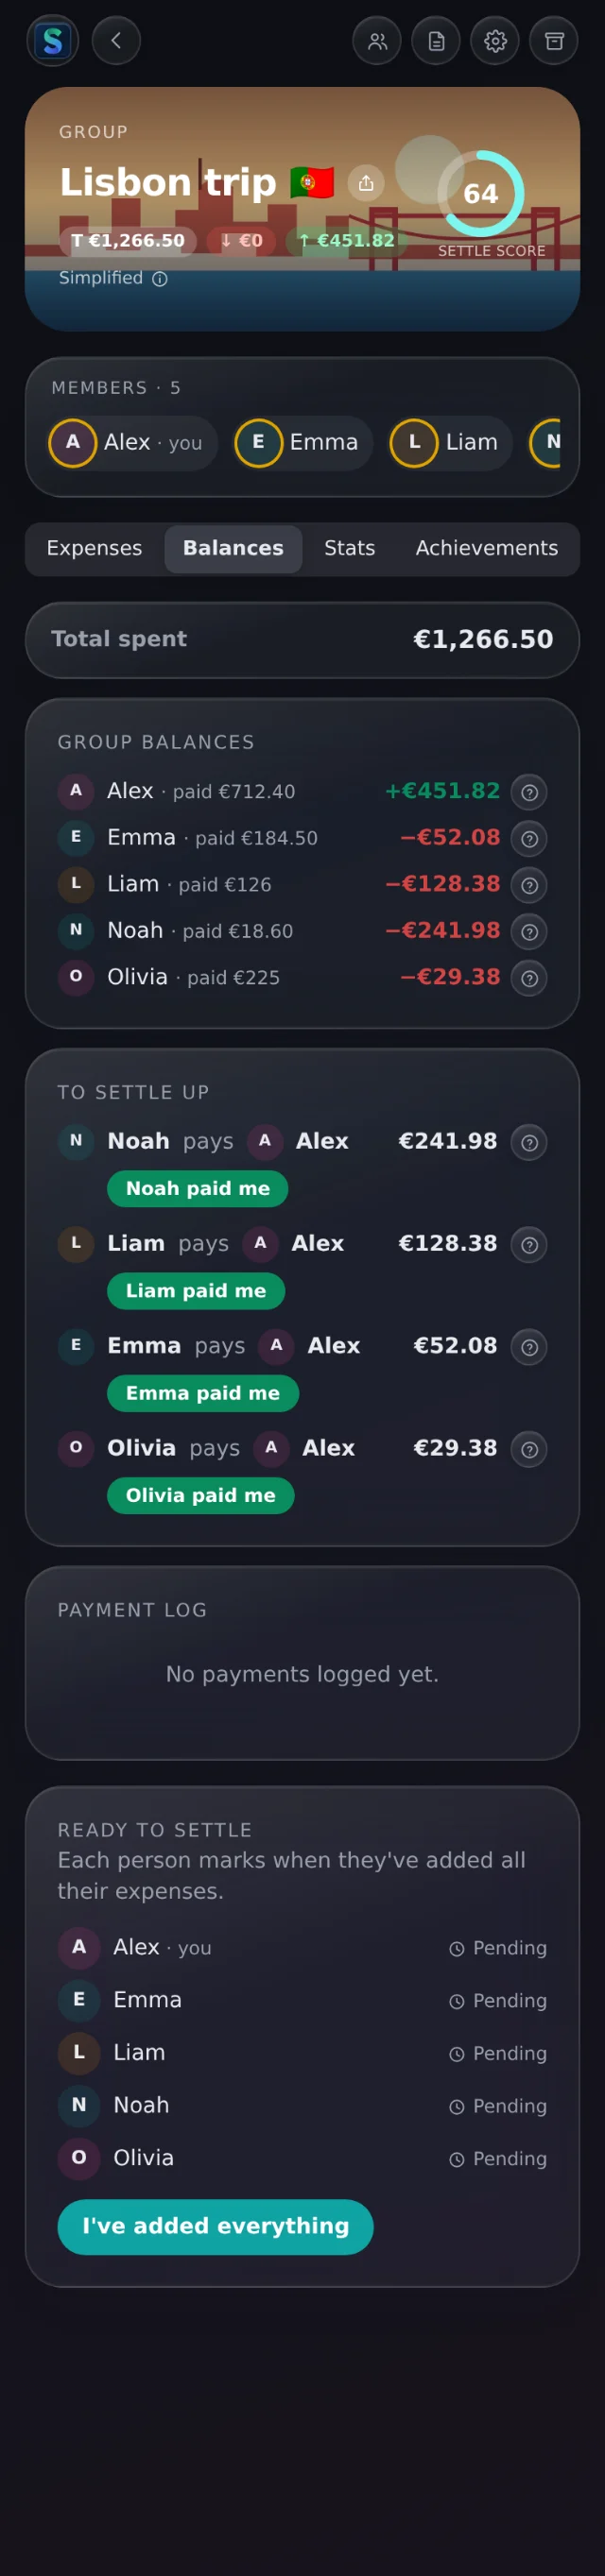Click the archive box icon
The height and width of the screenshot is (2576, 605).
[554, 41]
